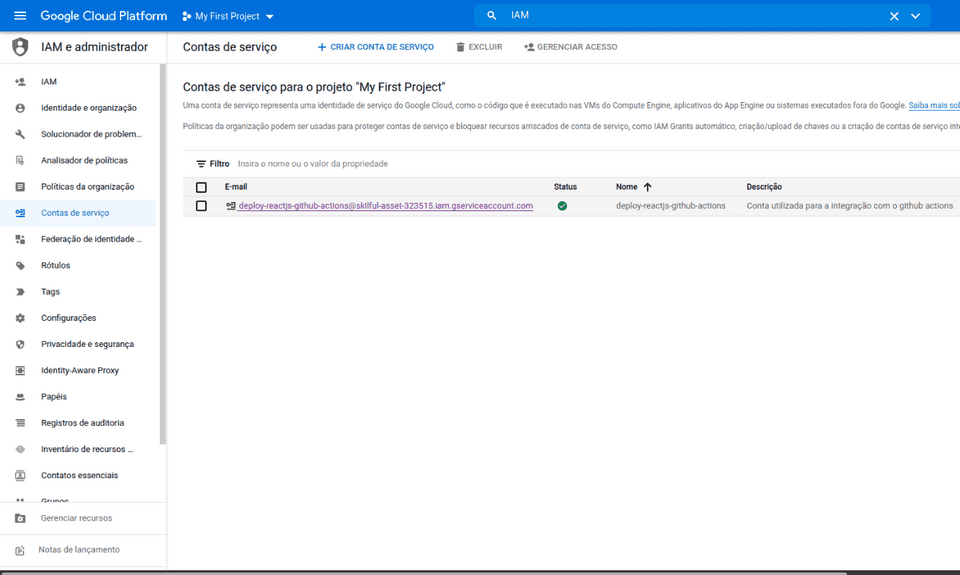Click the Privacidade e segurança shield icon
Viewport: 960px width, 575px height.
point(20,344)
